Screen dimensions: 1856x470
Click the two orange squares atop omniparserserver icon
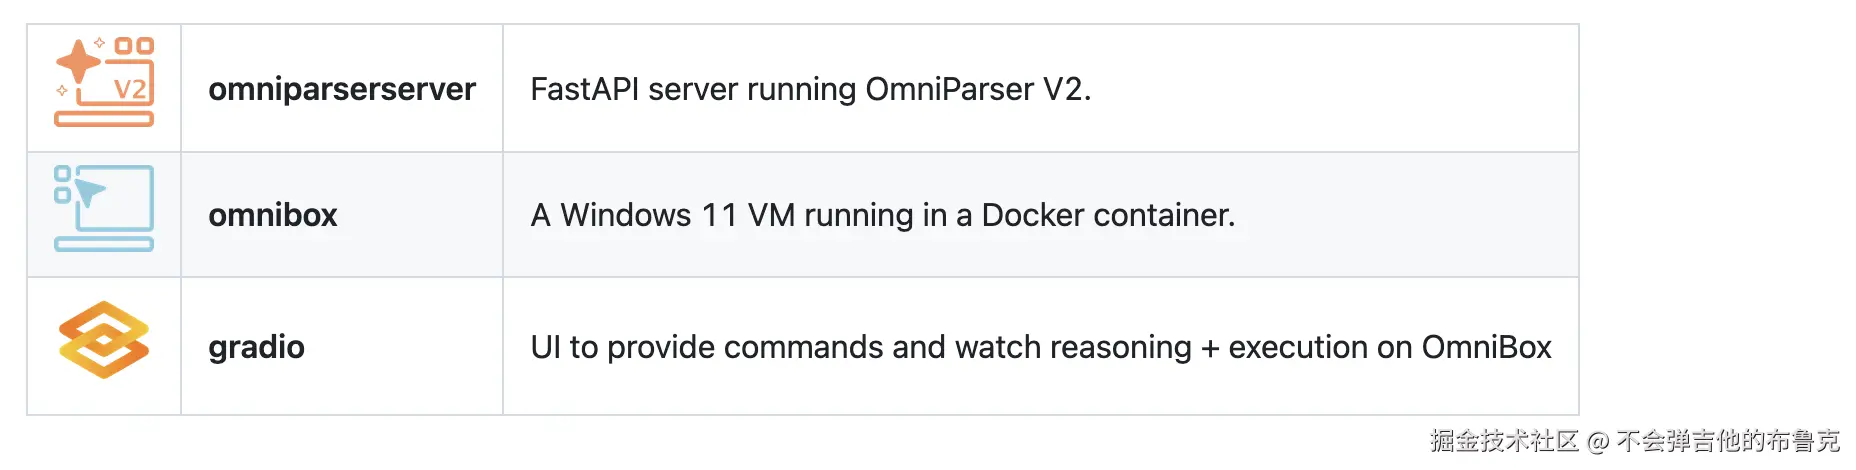134,46
